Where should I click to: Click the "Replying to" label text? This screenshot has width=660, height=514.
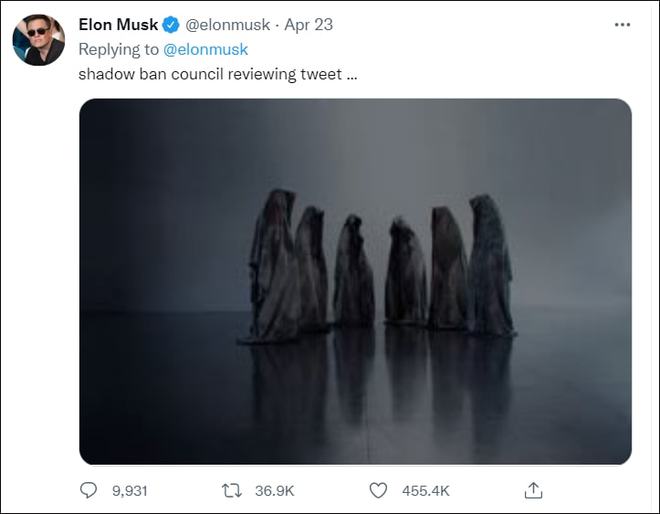[x=119, y=49]
